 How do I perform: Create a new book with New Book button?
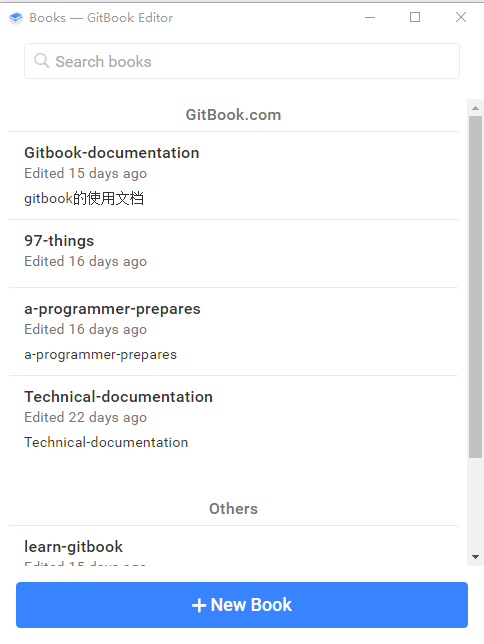point(242,605)
